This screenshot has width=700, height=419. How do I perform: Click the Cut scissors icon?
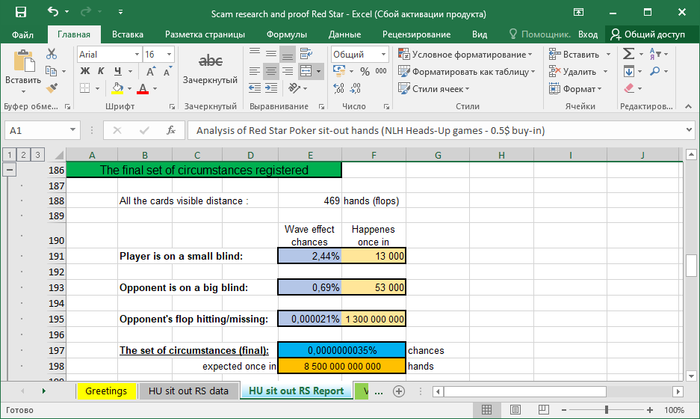51,54
